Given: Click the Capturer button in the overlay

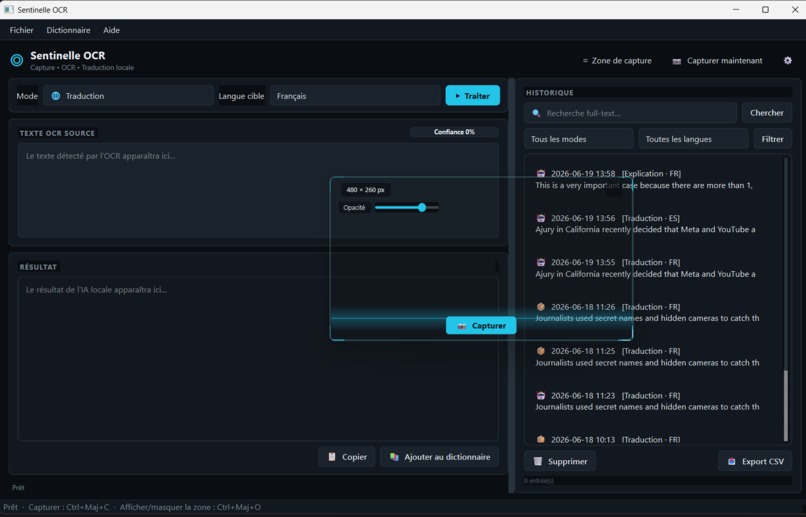Looking at the screenshot, I should click(x=481, y=325).
